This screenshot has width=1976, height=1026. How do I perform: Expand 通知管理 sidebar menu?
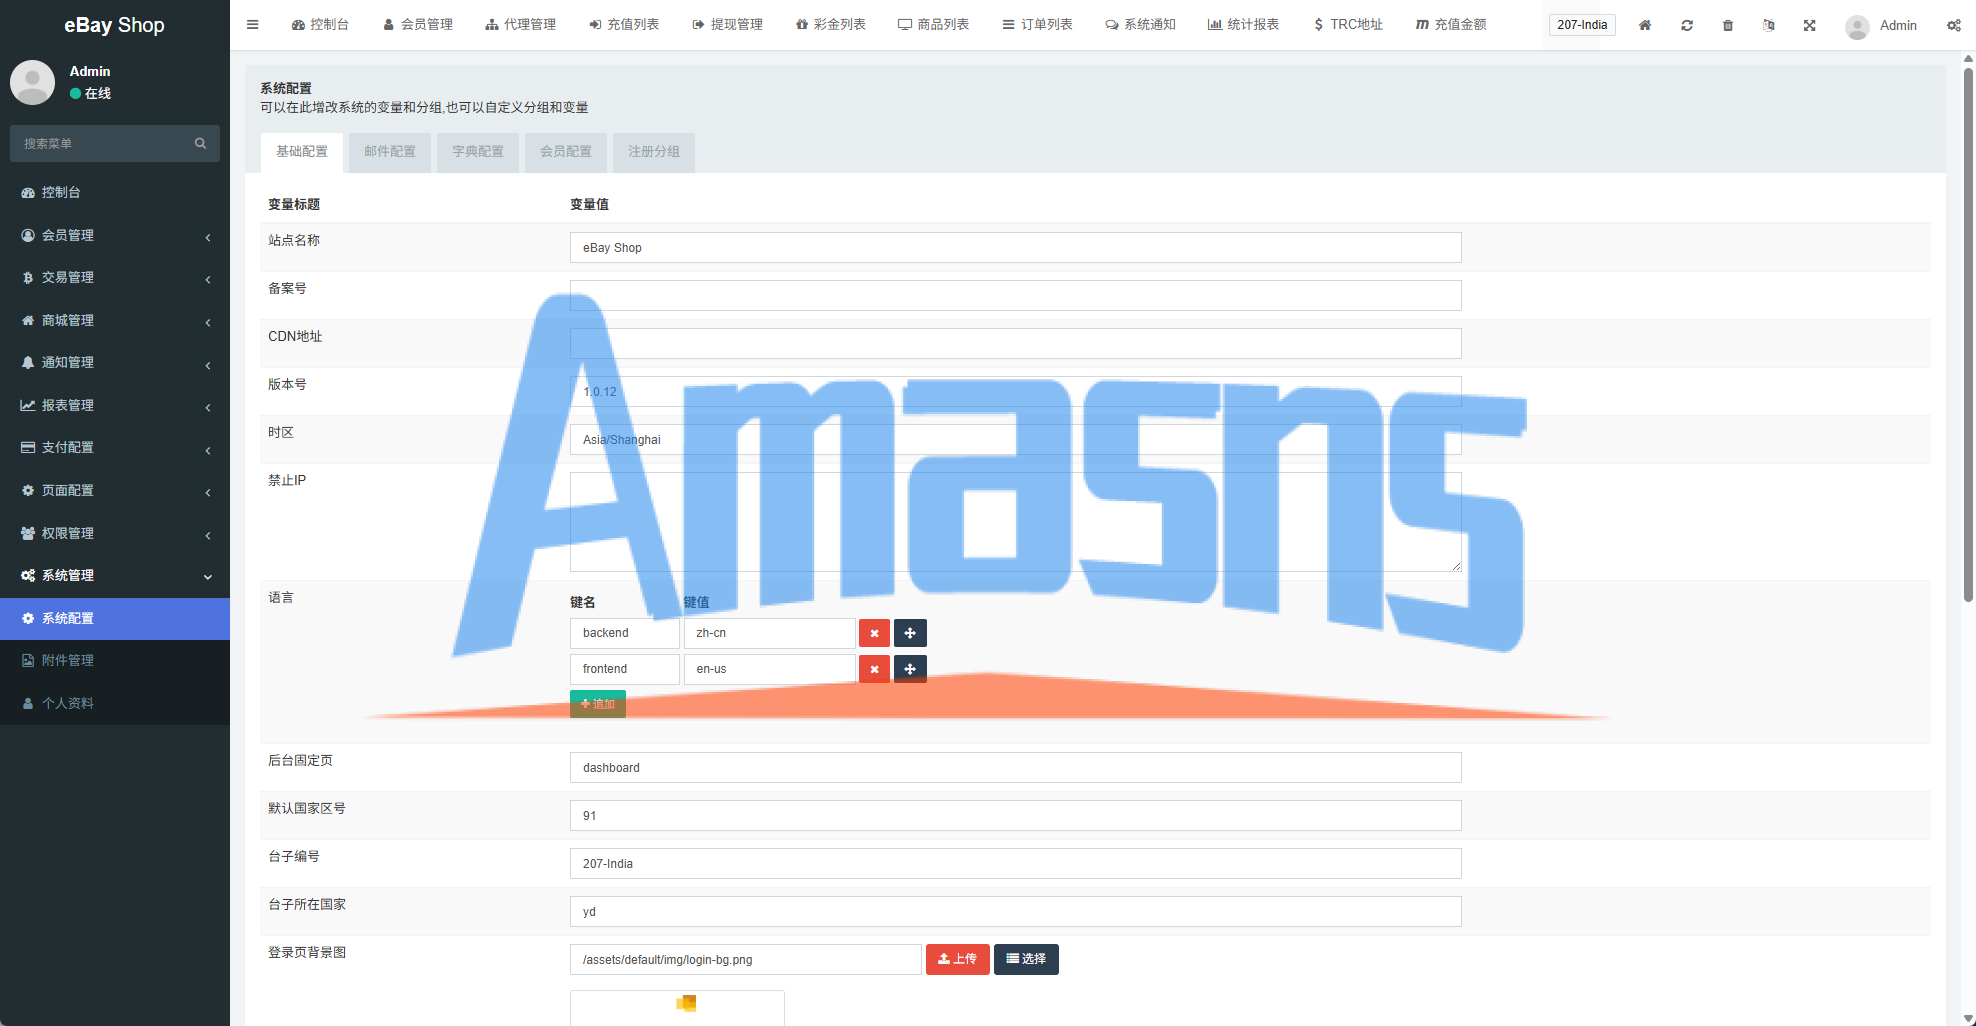point(115,362)
